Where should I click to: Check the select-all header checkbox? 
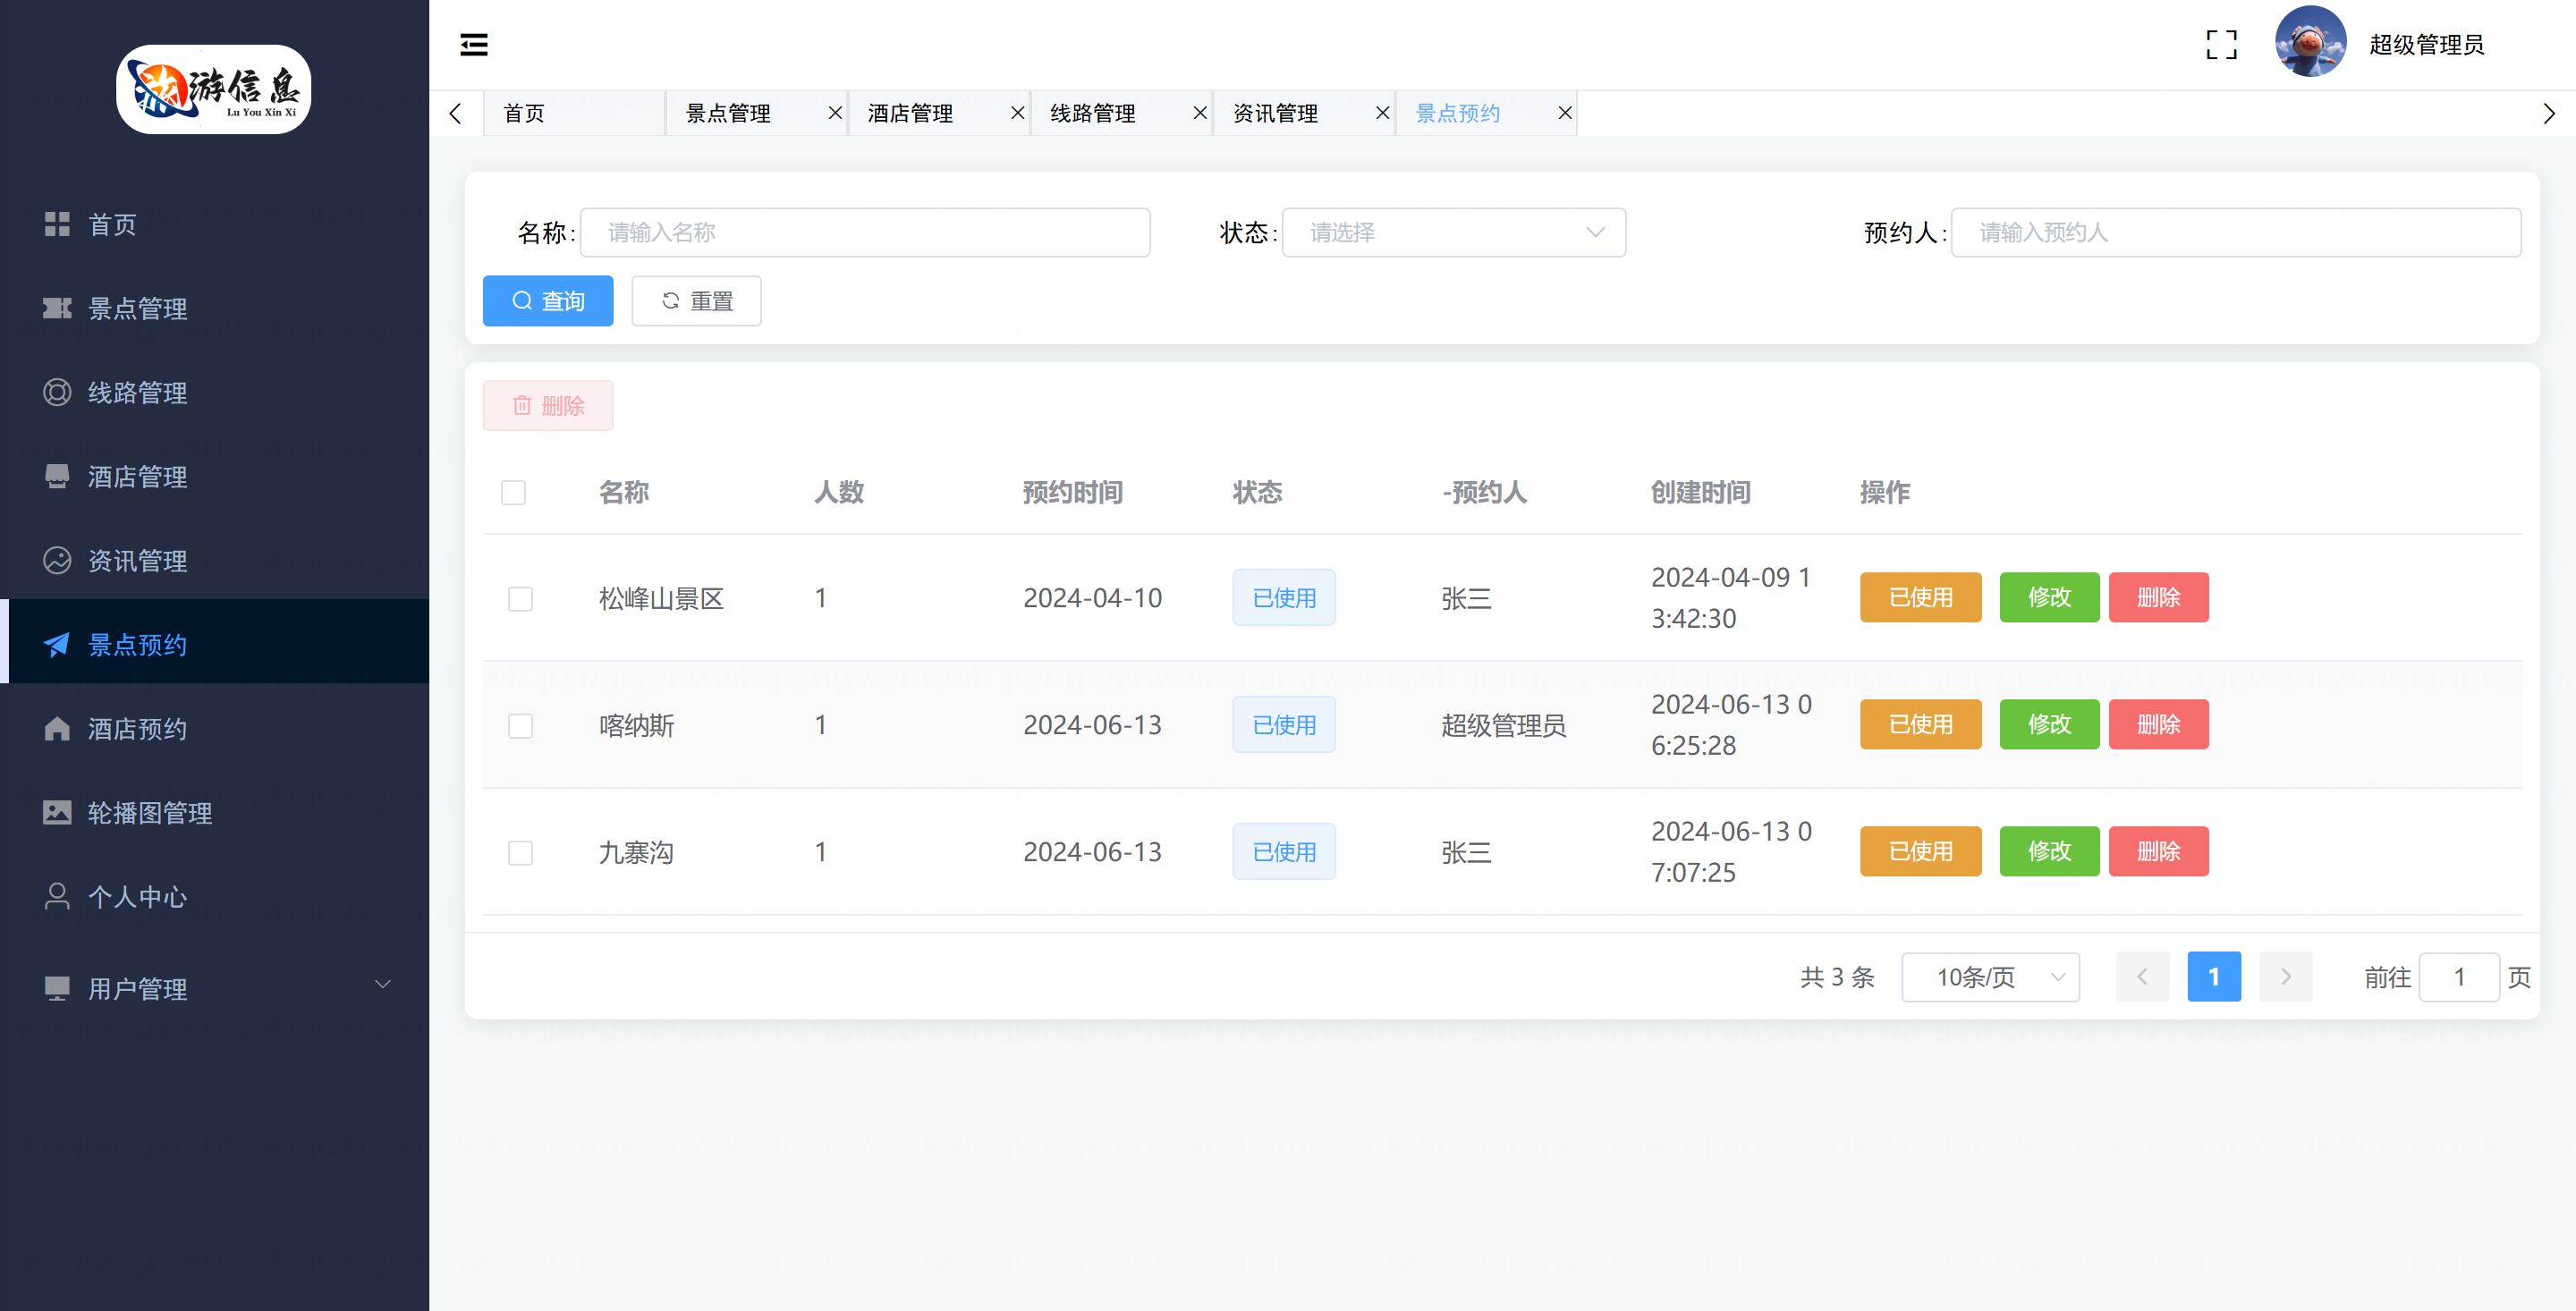pos(513,493)
